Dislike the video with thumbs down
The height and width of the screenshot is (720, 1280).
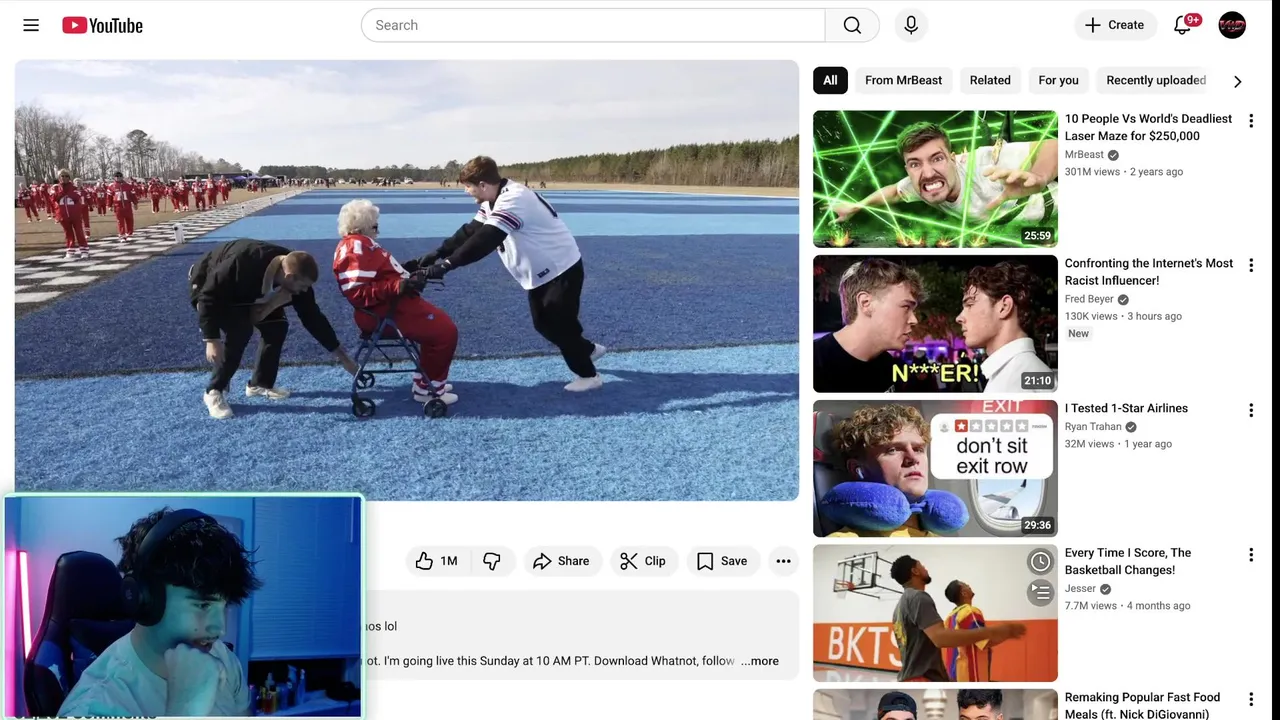492,561
